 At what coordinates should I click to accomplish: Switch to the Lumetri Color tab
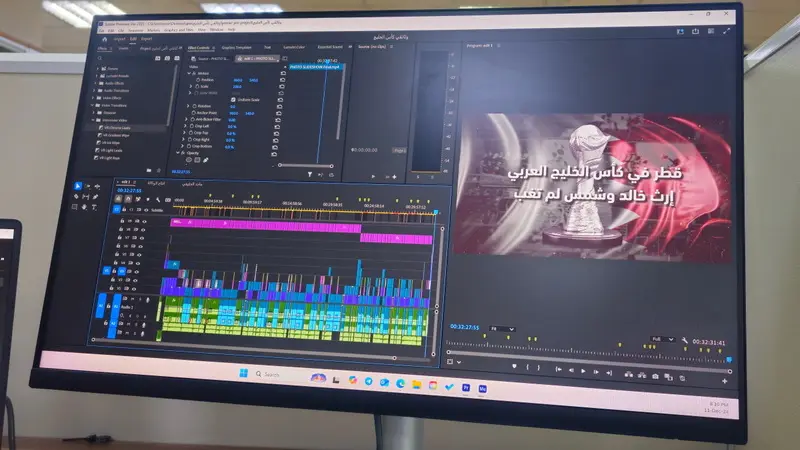point(293,47)
